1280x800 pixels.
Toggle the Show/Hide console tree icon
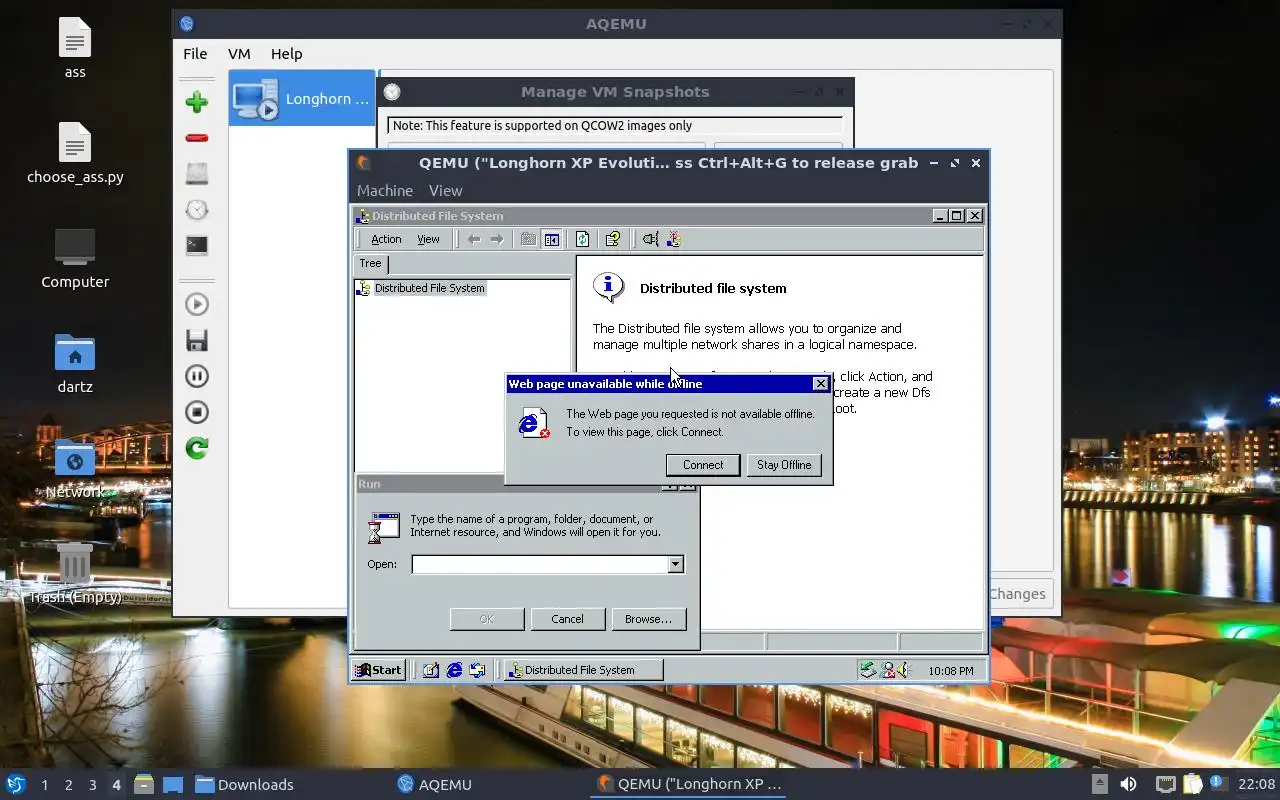551,239
